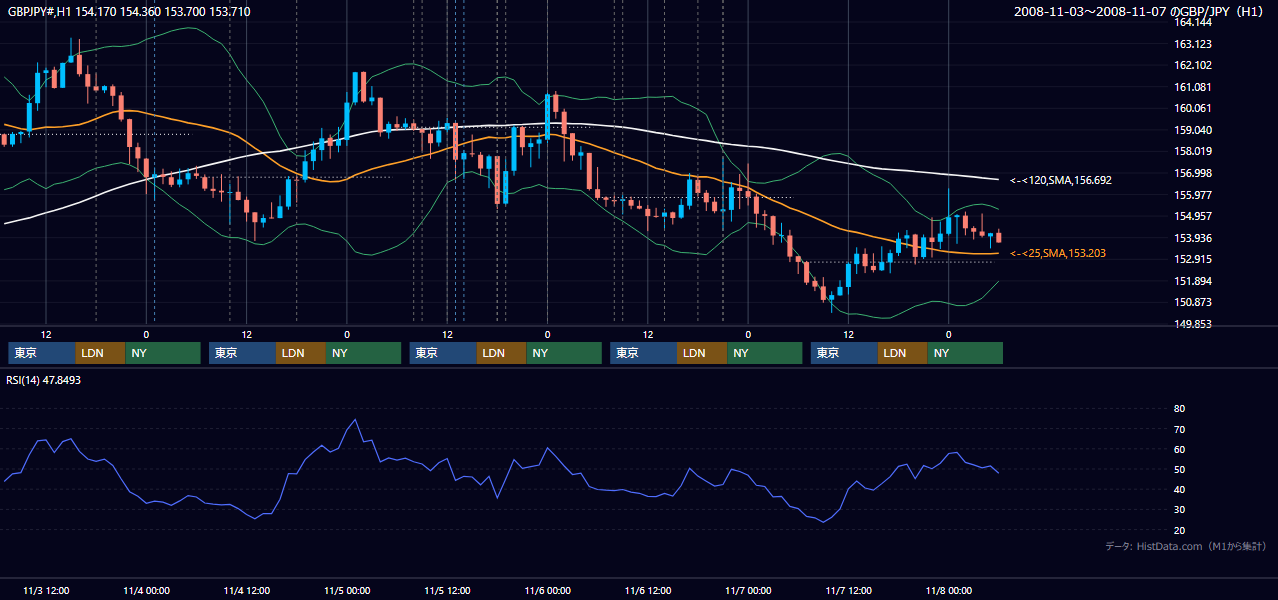Select the 25 SMA 153.203 label
This screenshot has height=600, width=1278.
coord(1058,253)
